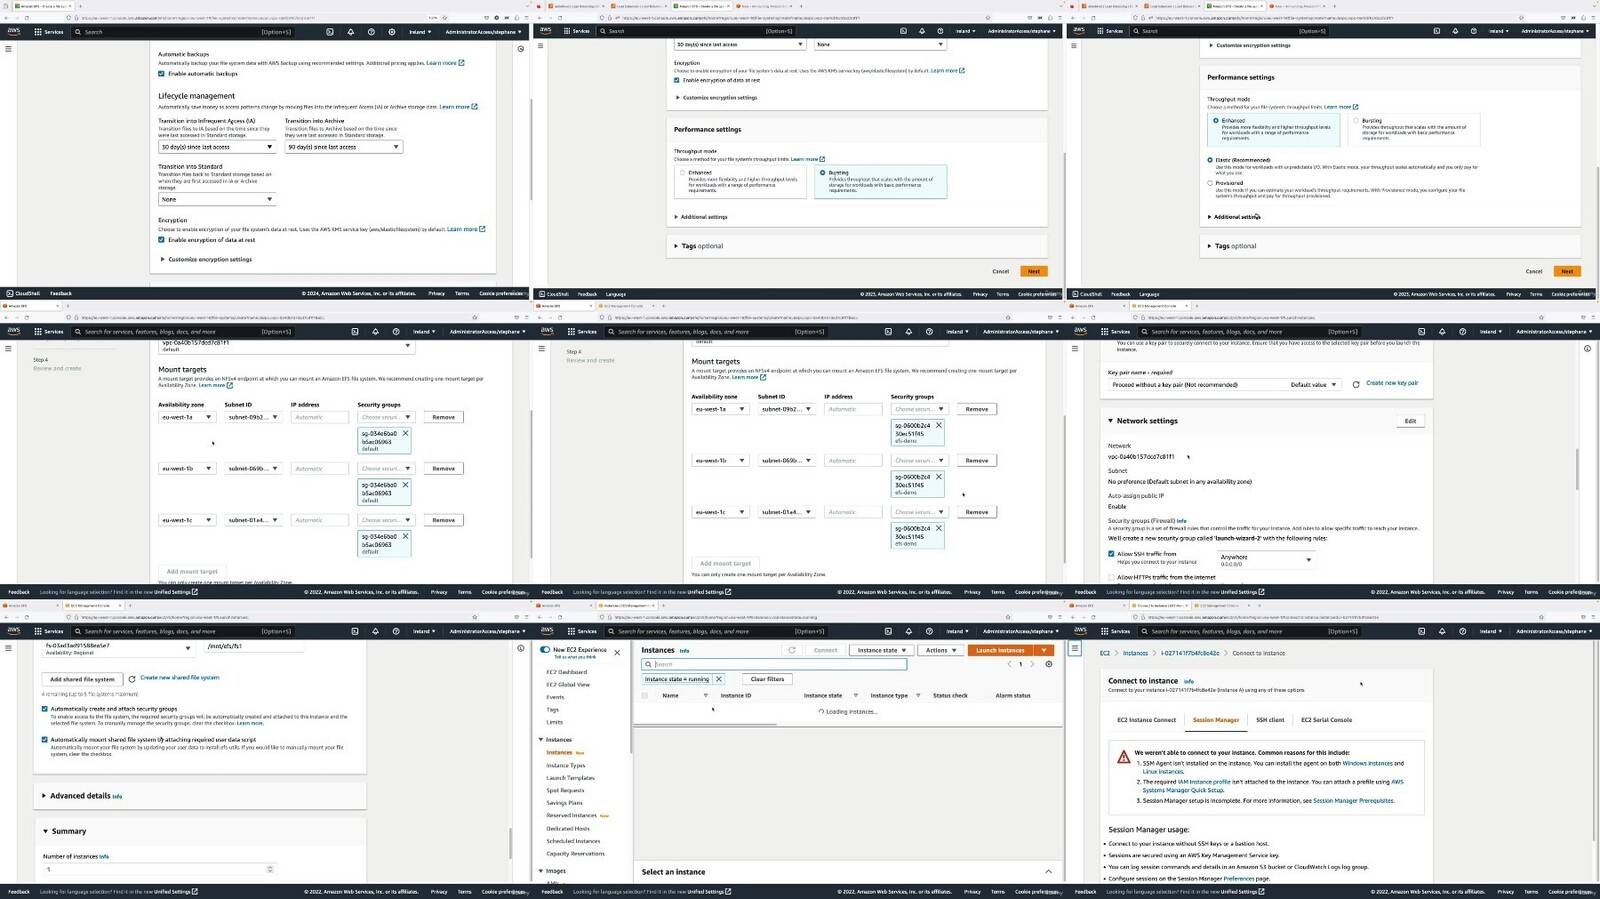
Task: Expand Customize encryption settings in Lifecycle management window
Action: (x=206, y=259)
